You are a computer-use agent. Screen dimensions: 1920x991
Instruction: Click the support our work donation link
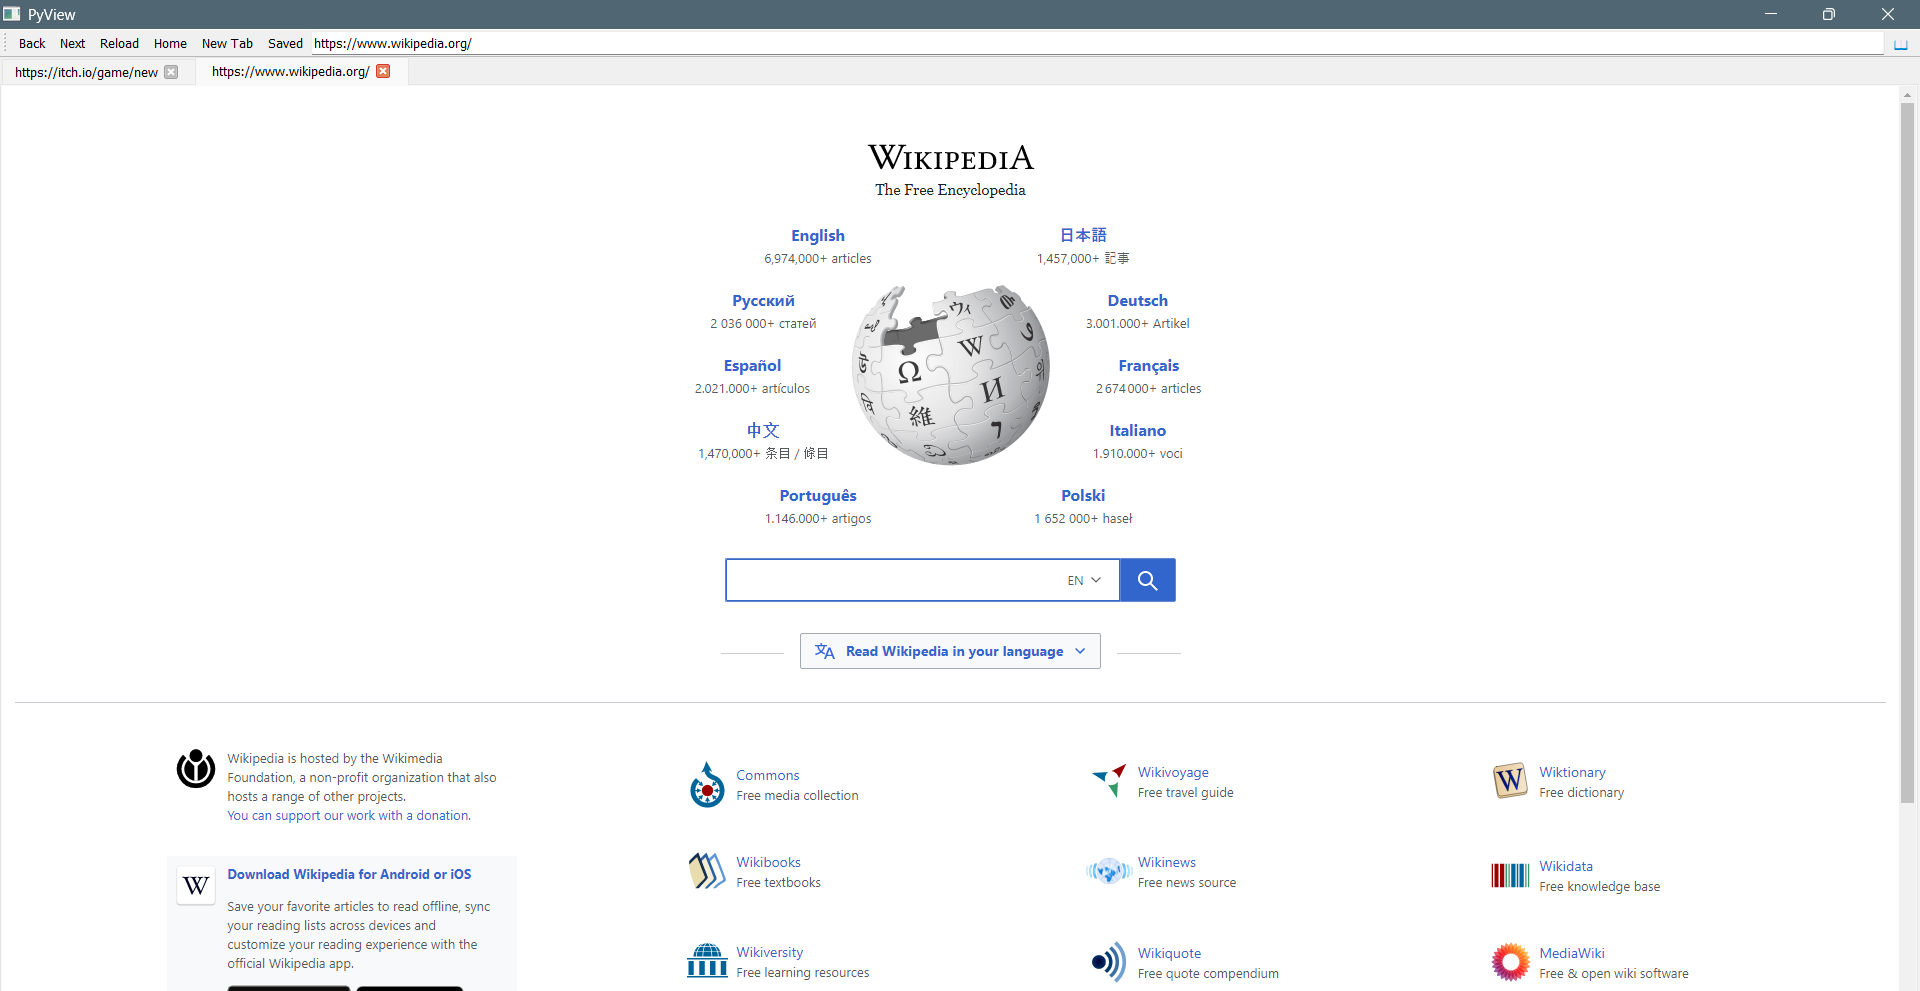[x=349, y=816]
